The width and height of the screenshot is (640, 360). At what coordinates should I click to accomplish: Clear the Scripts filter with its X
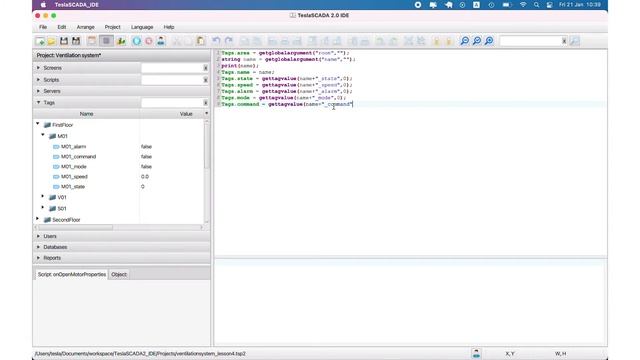click(205, 80)
